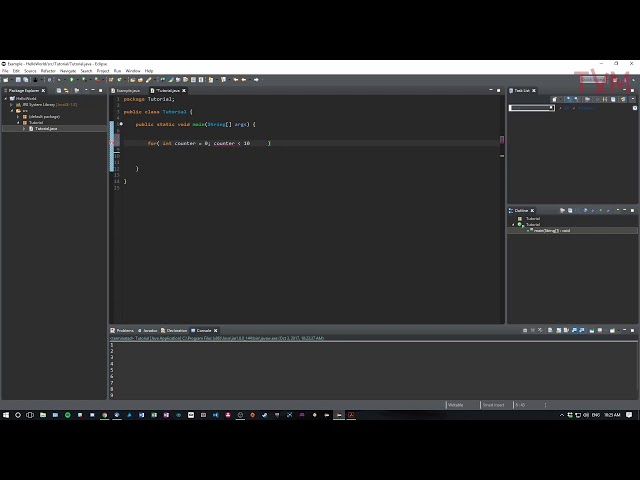Select Tutorial.java in Package Explorer

[46, 129]
